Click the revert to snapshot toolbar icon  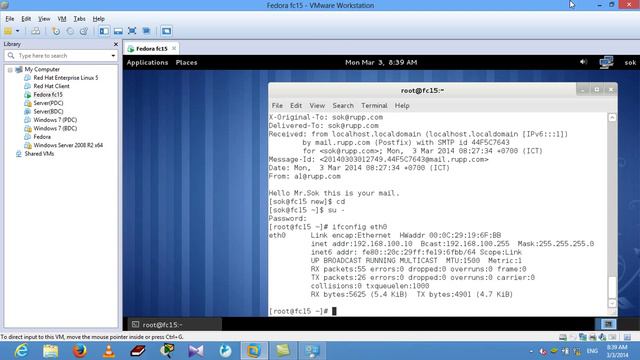click(70, 31)
